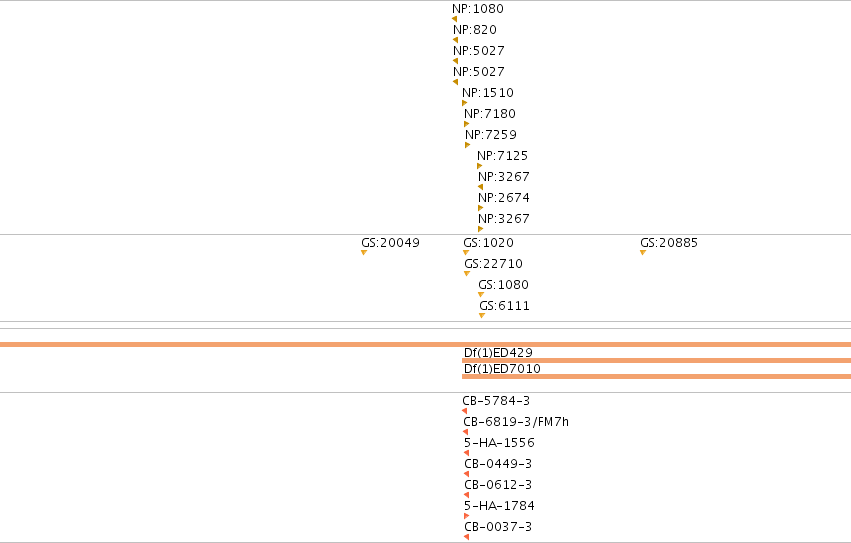
Task: Open the NP:1510 insertion label
Action: [x=488, y=93]
